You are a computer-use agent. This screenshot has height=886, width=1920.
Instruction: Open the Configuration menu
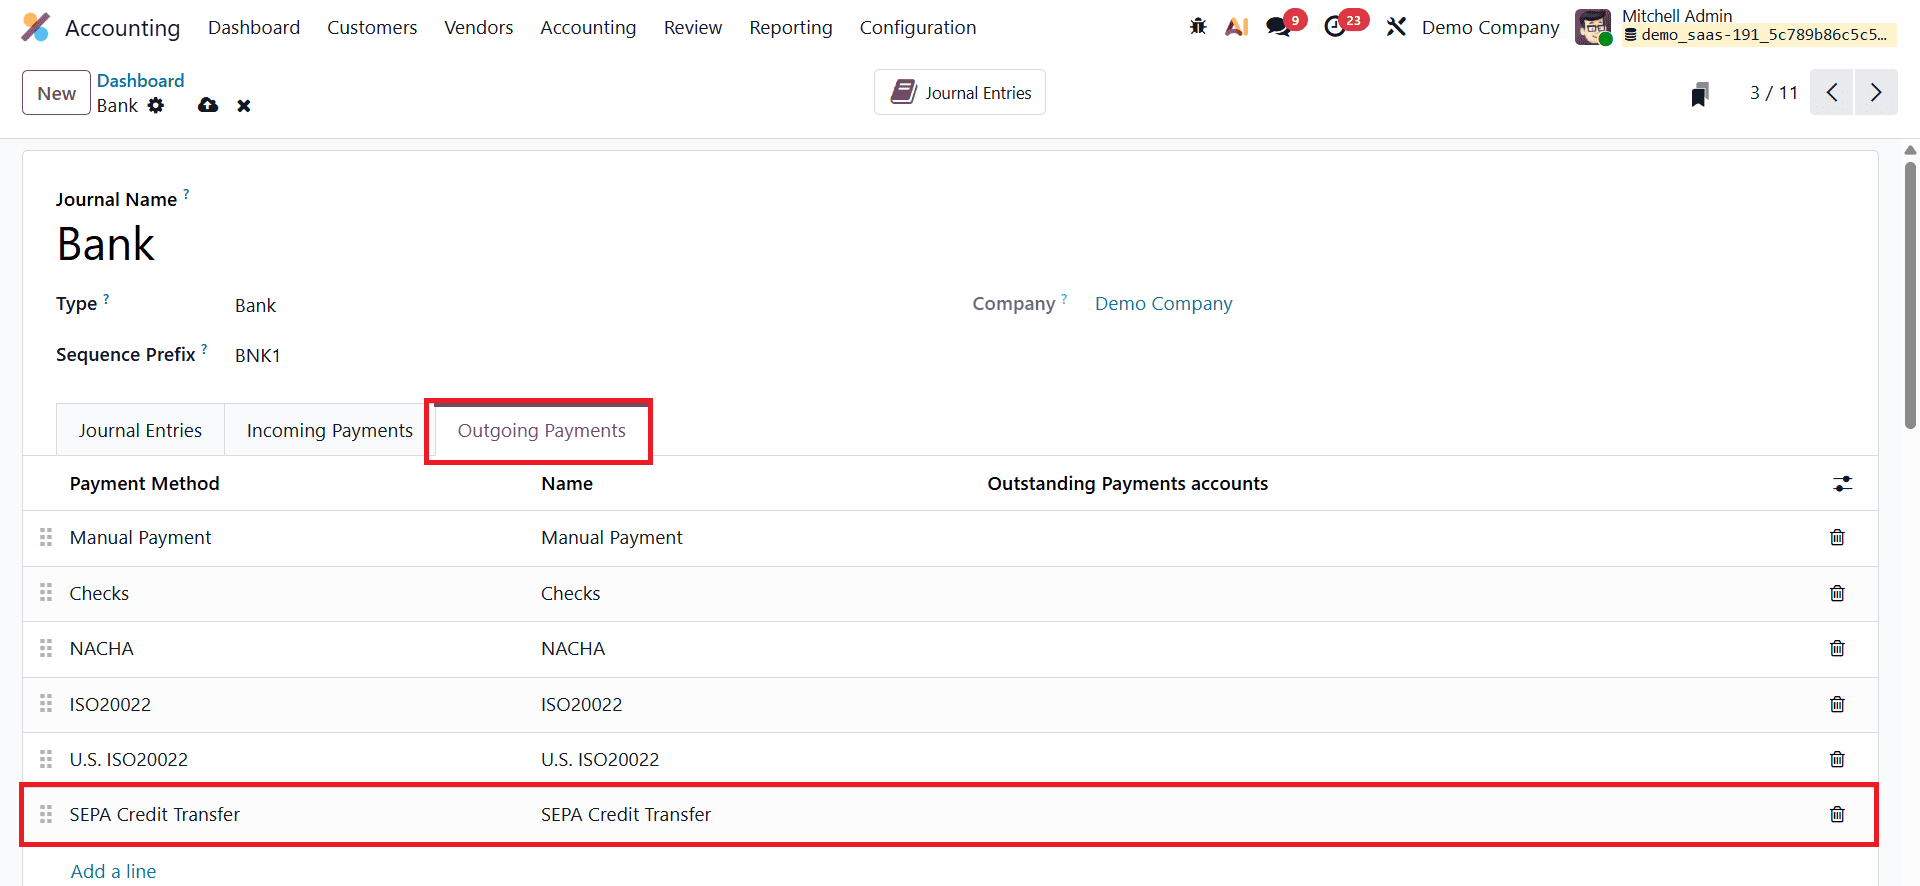coord(918,27)
